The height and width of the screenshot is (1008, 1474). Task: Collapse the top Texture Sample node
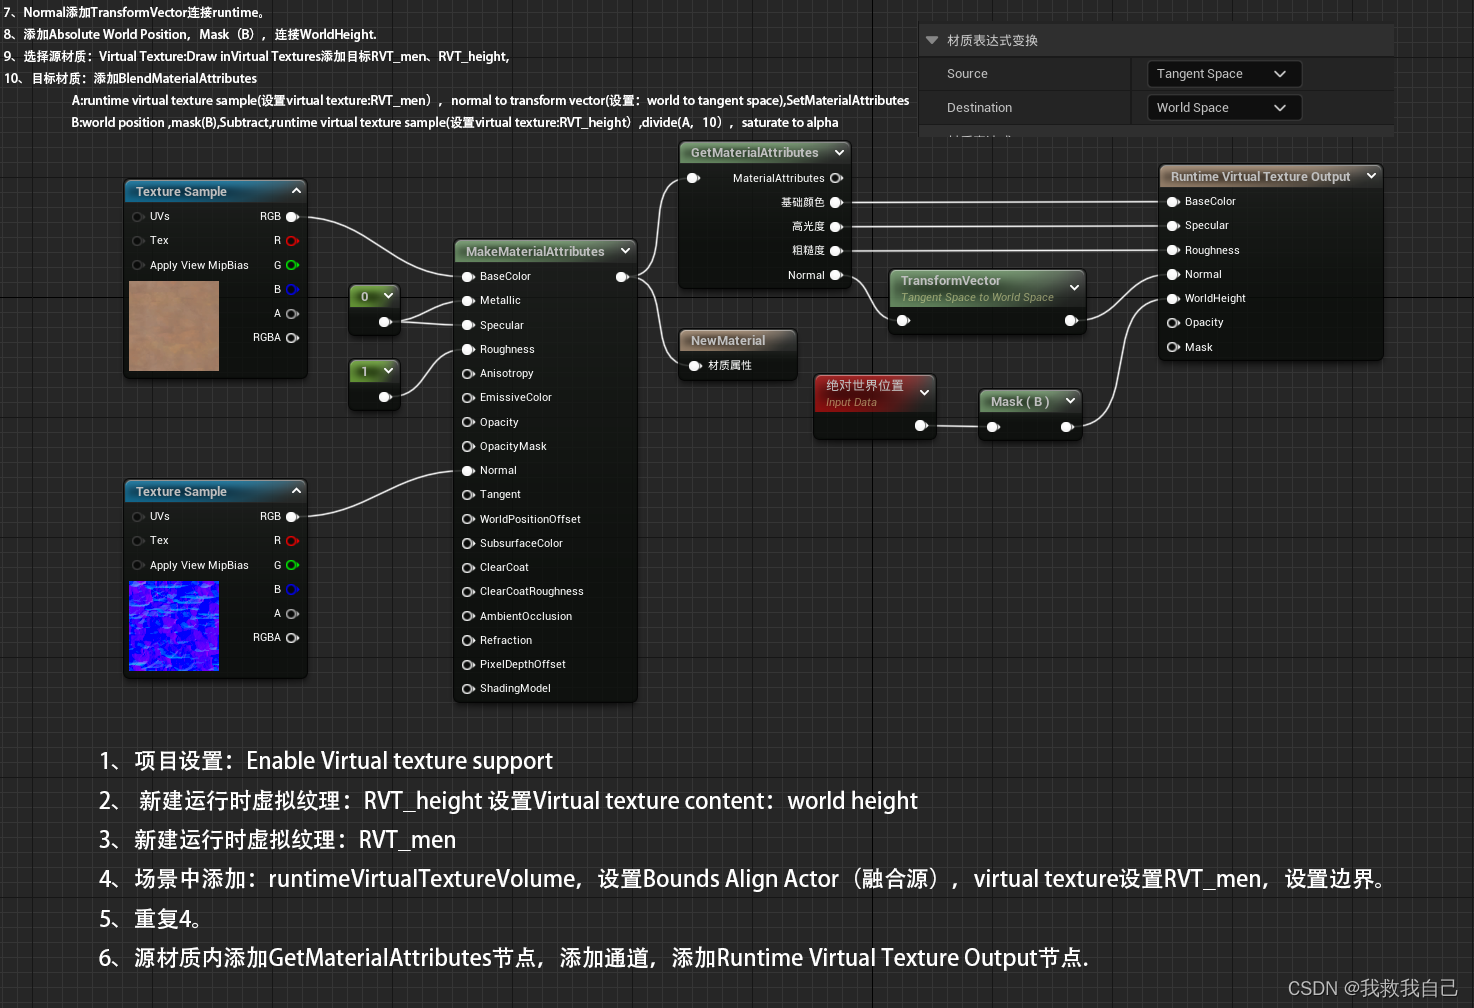point(296,190)
